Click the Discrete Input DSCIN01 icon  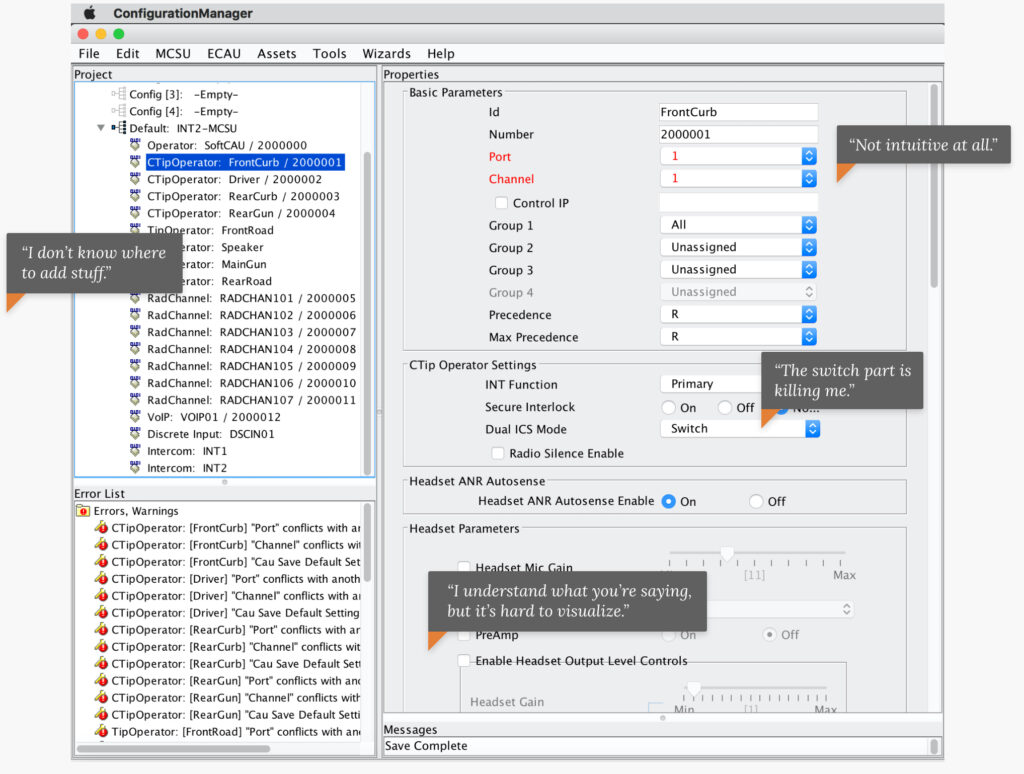(x=135, y=434)
